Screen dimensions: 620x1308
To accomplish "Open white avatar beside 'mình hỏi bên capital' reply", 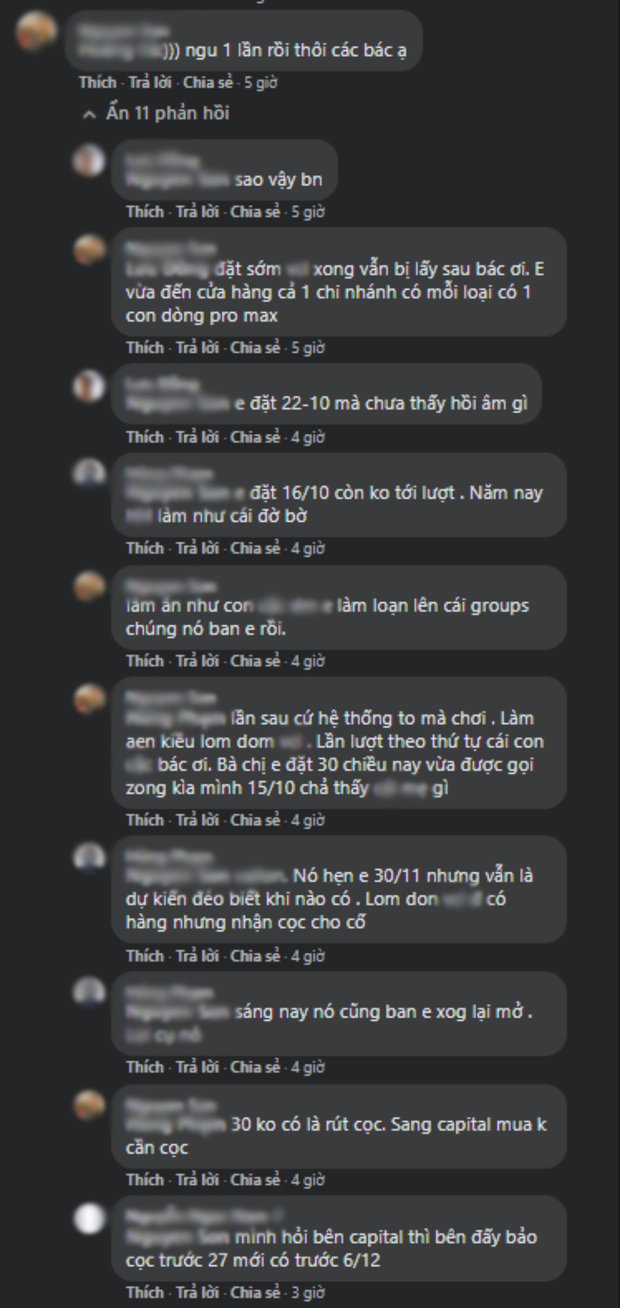I will point(89,1218).
